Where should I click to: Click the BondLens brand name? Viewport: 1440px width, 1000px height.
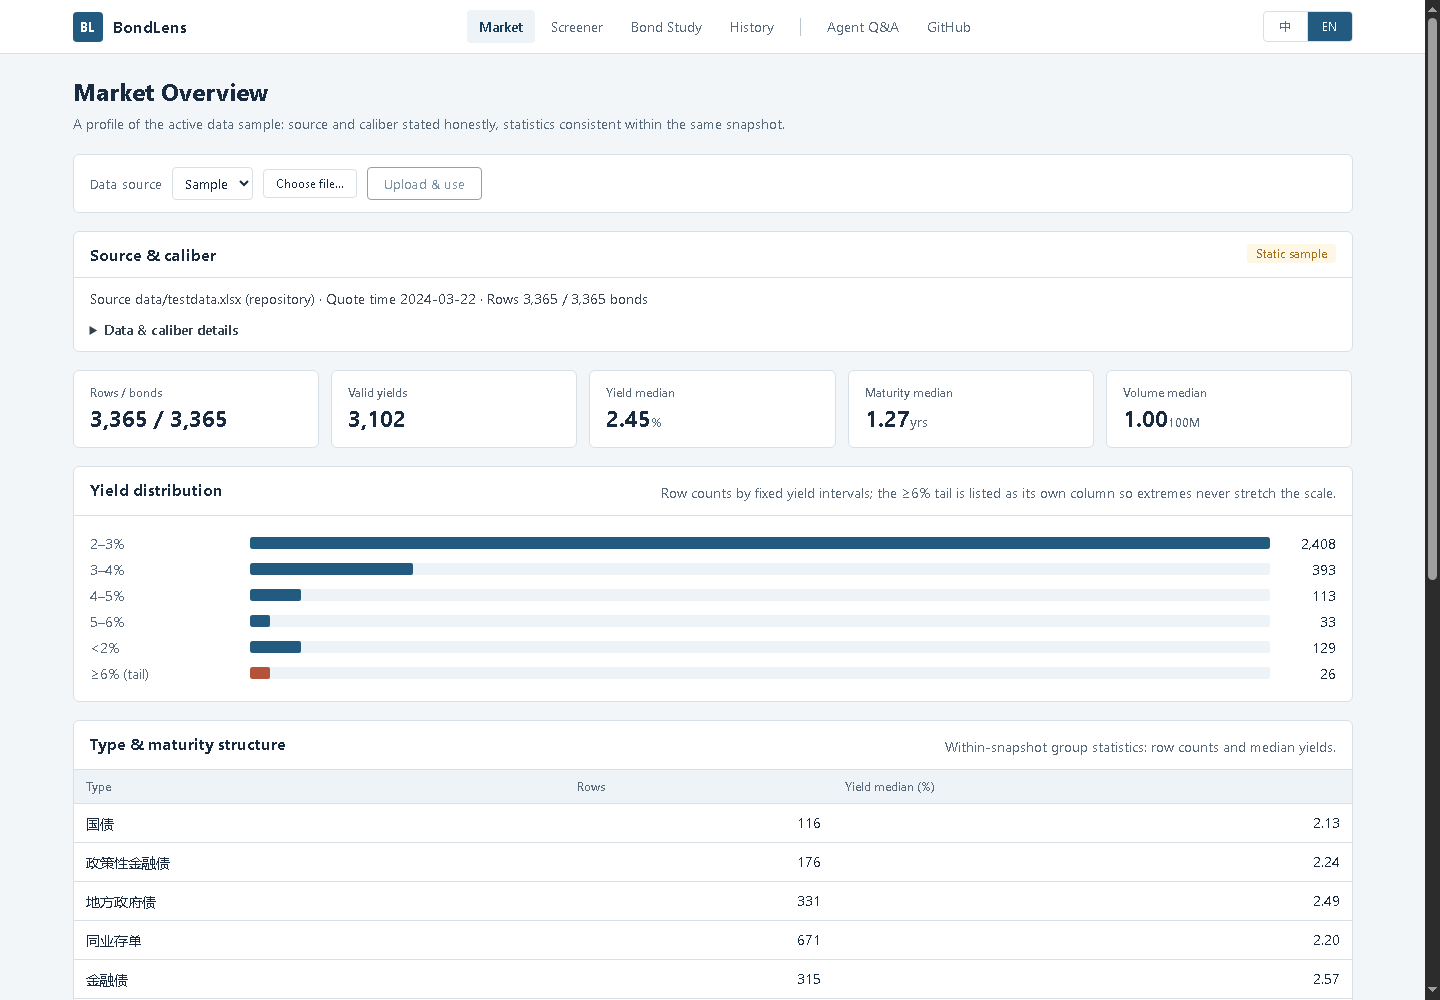pyautogui.click(x=150, y=27)
